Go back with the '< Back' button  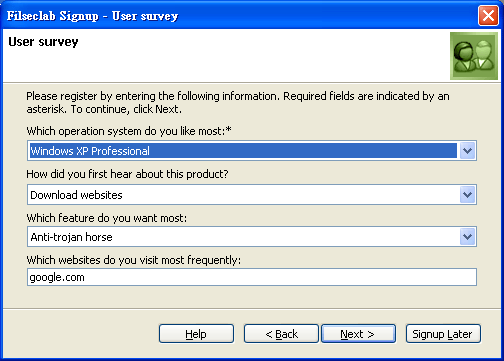tap(281, 334)
